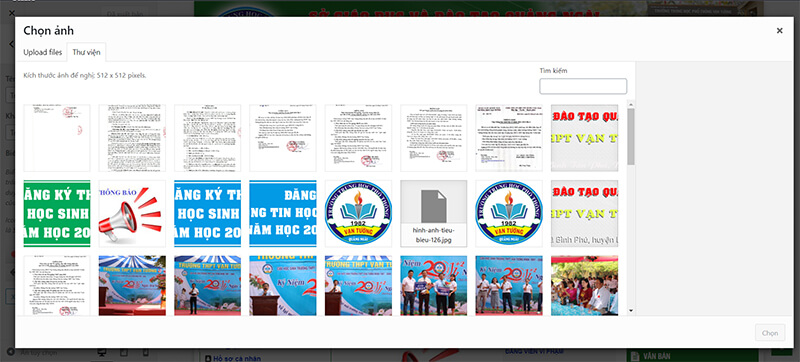
Task: Open the Thư viện tab
Action: coord(86,52)
